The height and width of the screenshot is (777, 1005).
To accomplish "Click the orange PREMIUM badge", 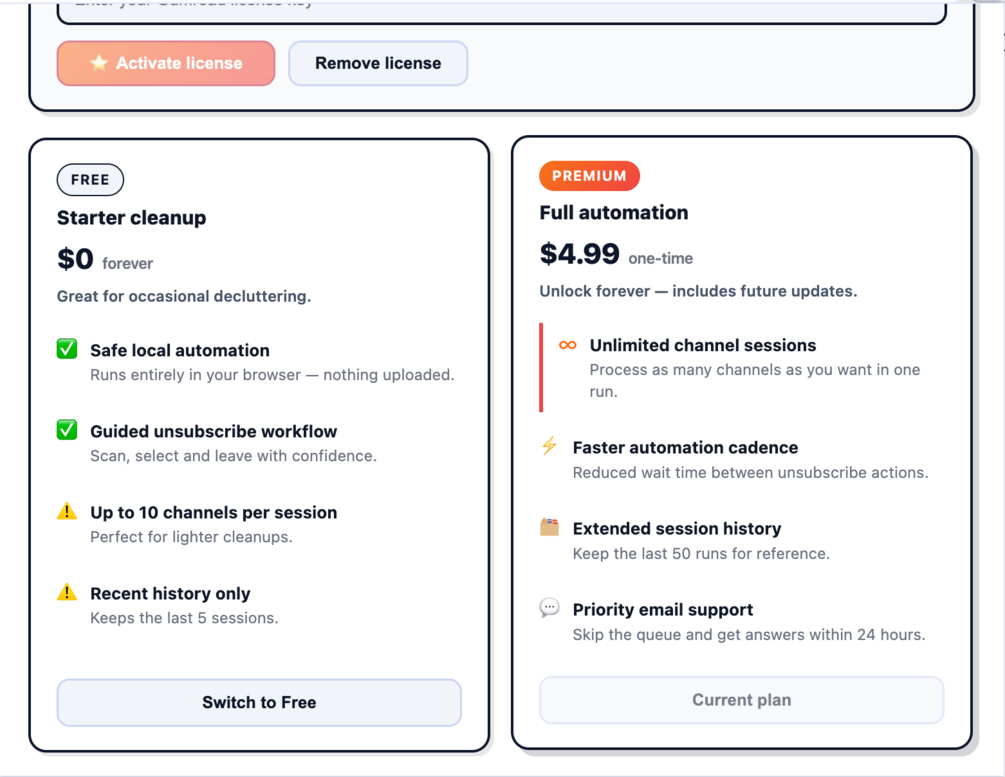I will click(589, 176).
